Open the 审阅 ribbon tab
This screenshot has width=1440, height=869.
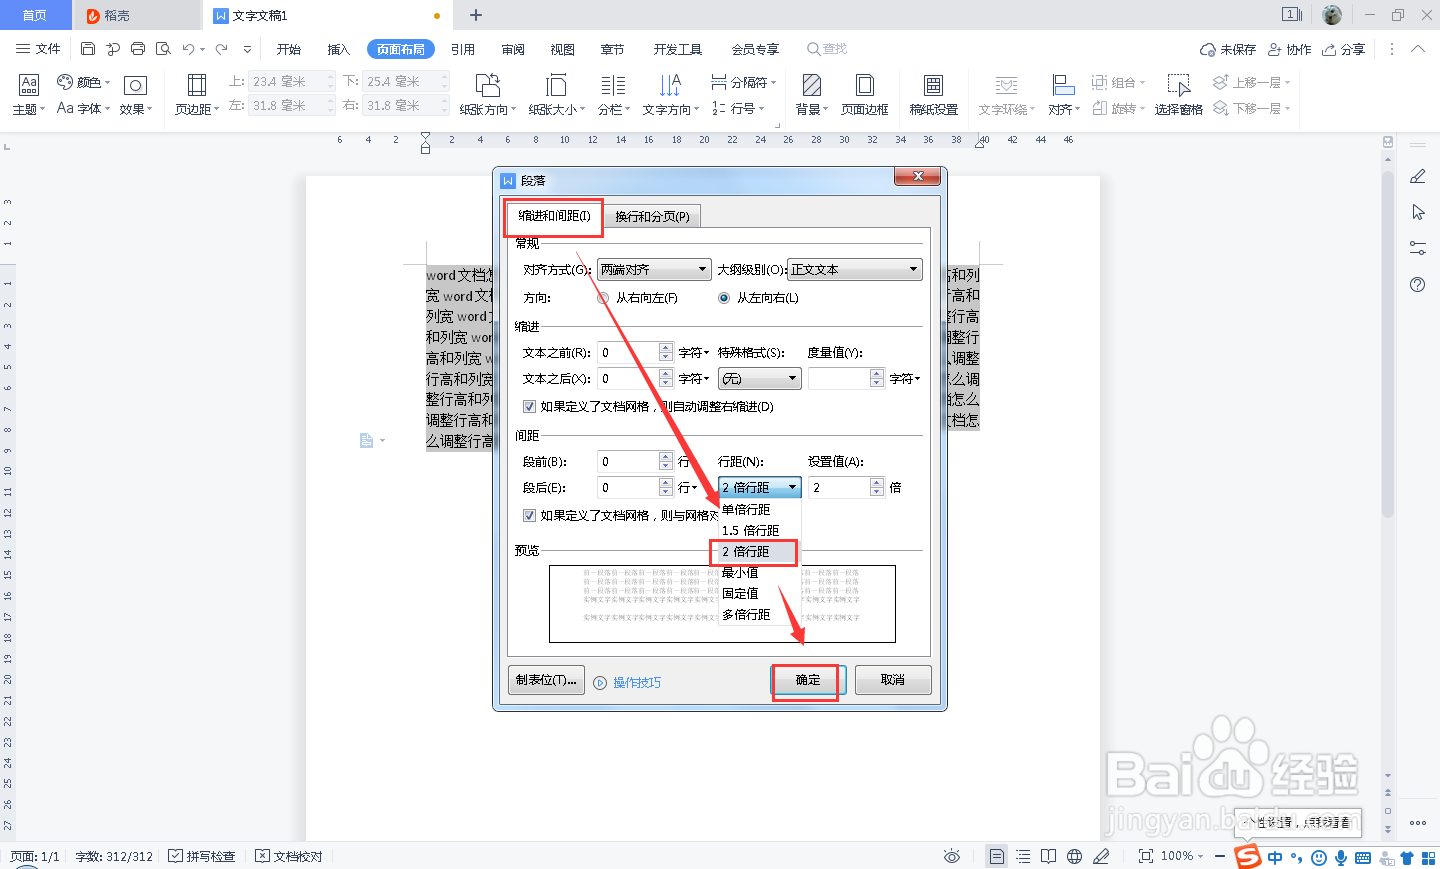513,48
